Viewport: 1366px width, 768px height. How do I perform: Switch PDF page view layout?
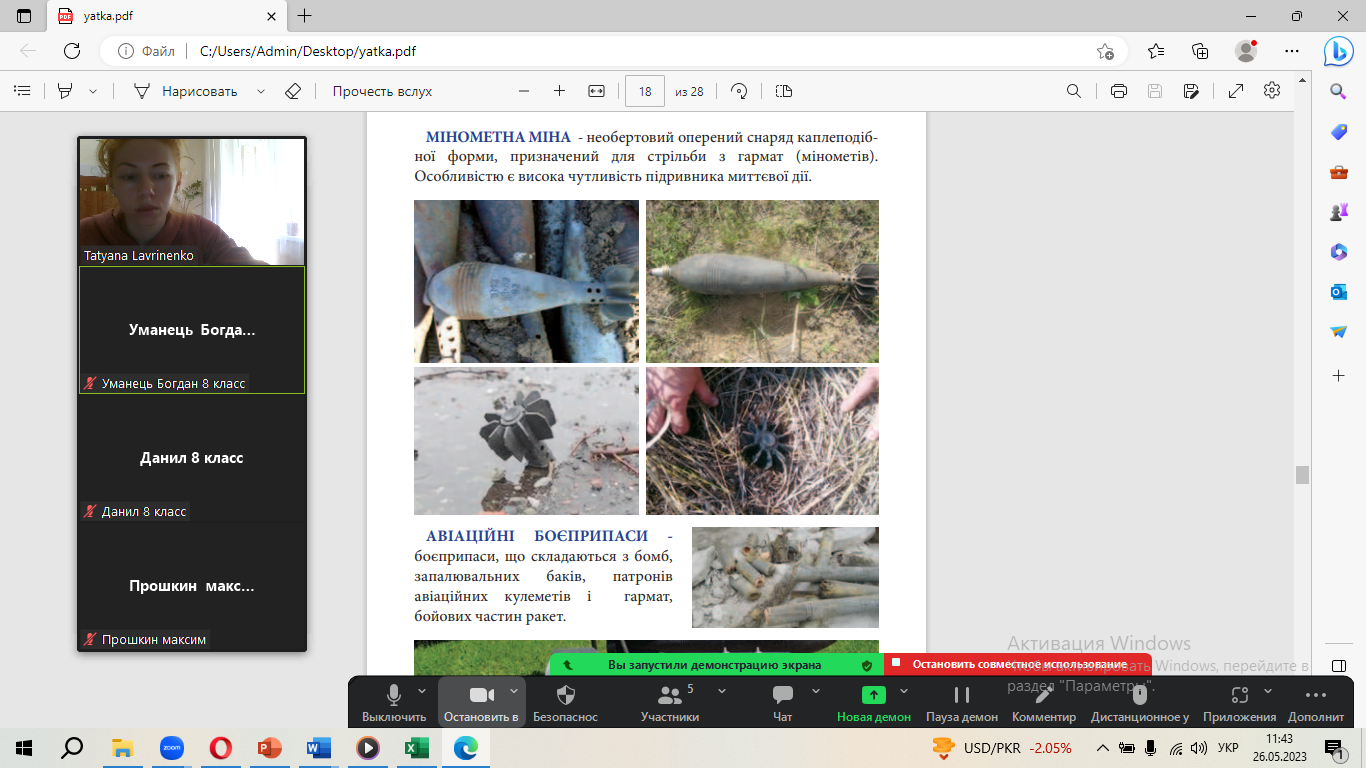click(x=784, y=91)
